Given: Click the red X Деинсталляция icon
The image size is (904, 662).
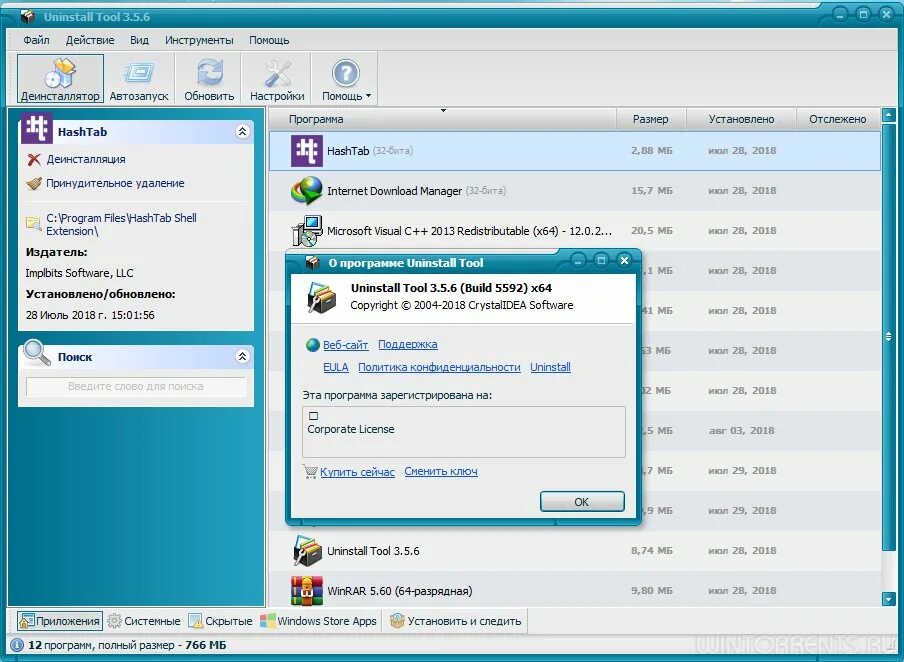Looking at the screenshot, I should pos(34,160).
